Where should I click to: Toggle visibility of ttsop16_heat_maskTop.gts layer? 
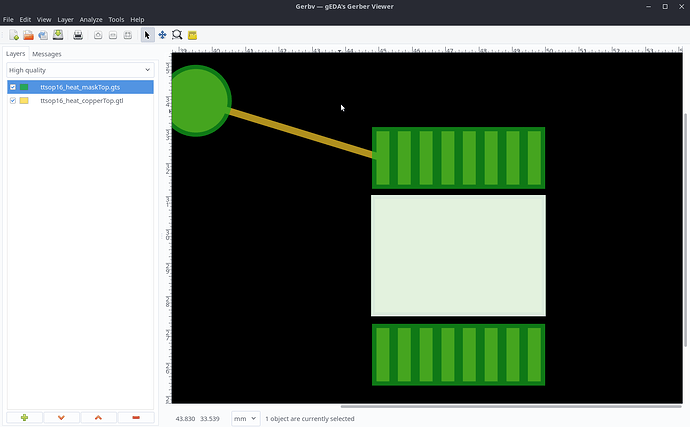[12, 88]
